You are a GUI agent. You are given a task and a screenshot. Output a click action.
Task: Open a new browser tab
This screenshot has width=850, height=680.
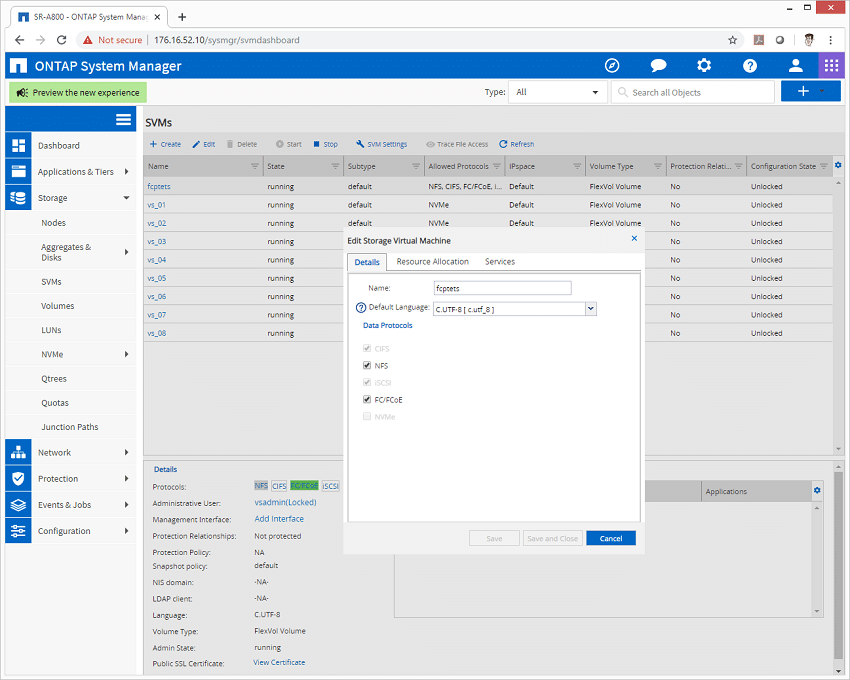(182, 17)
